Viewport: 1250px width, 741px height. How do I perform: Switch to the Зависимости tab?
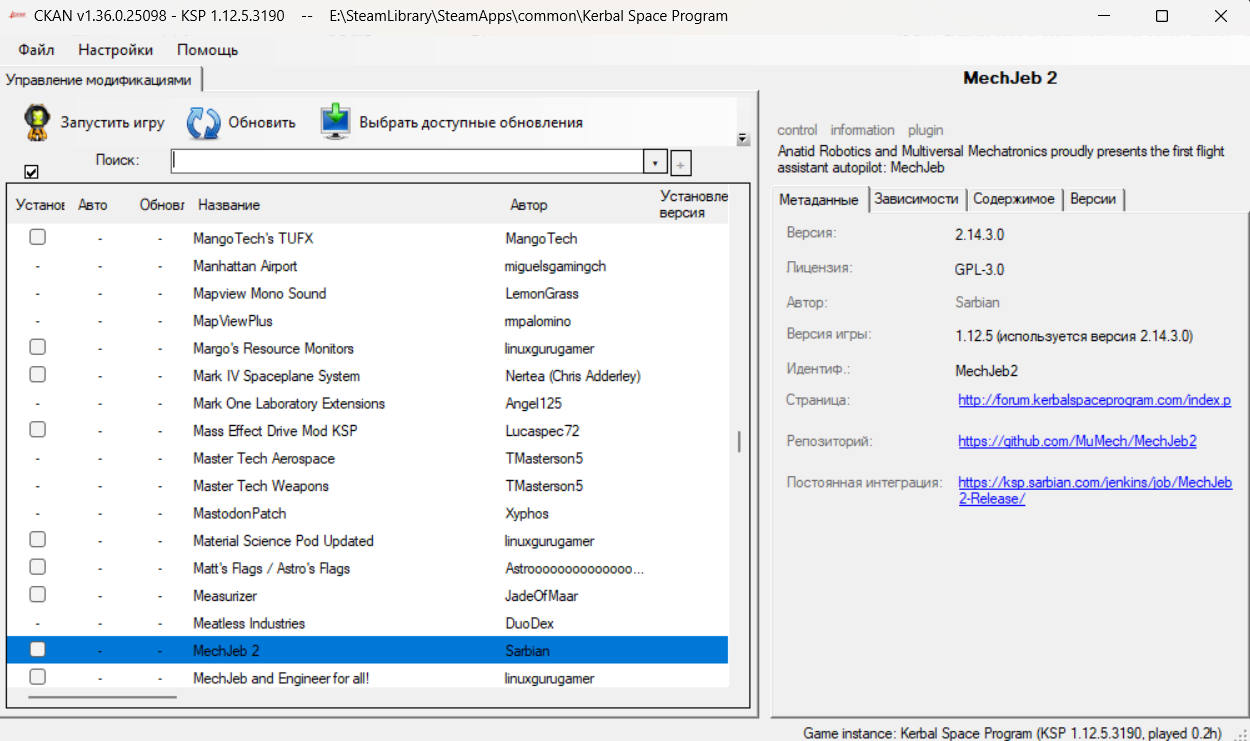(x=917, y=199)
